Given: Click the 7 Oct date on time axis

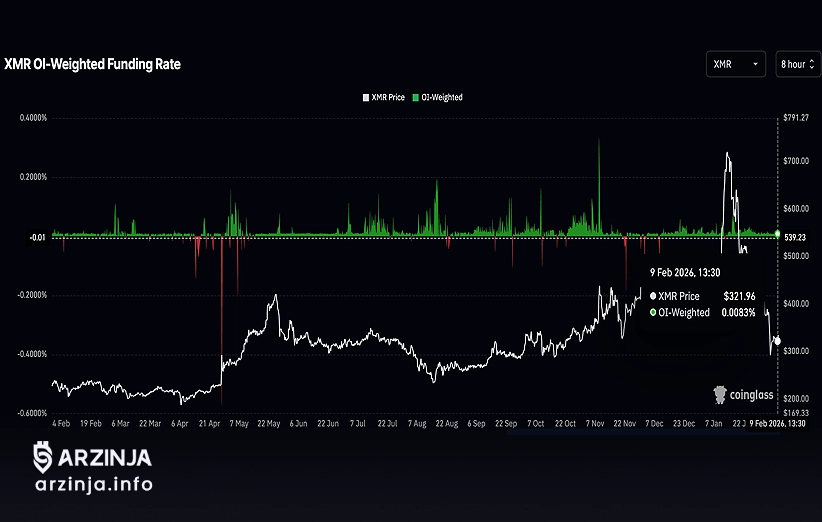Looking at the screenshot, I should (x=535, y=424).
